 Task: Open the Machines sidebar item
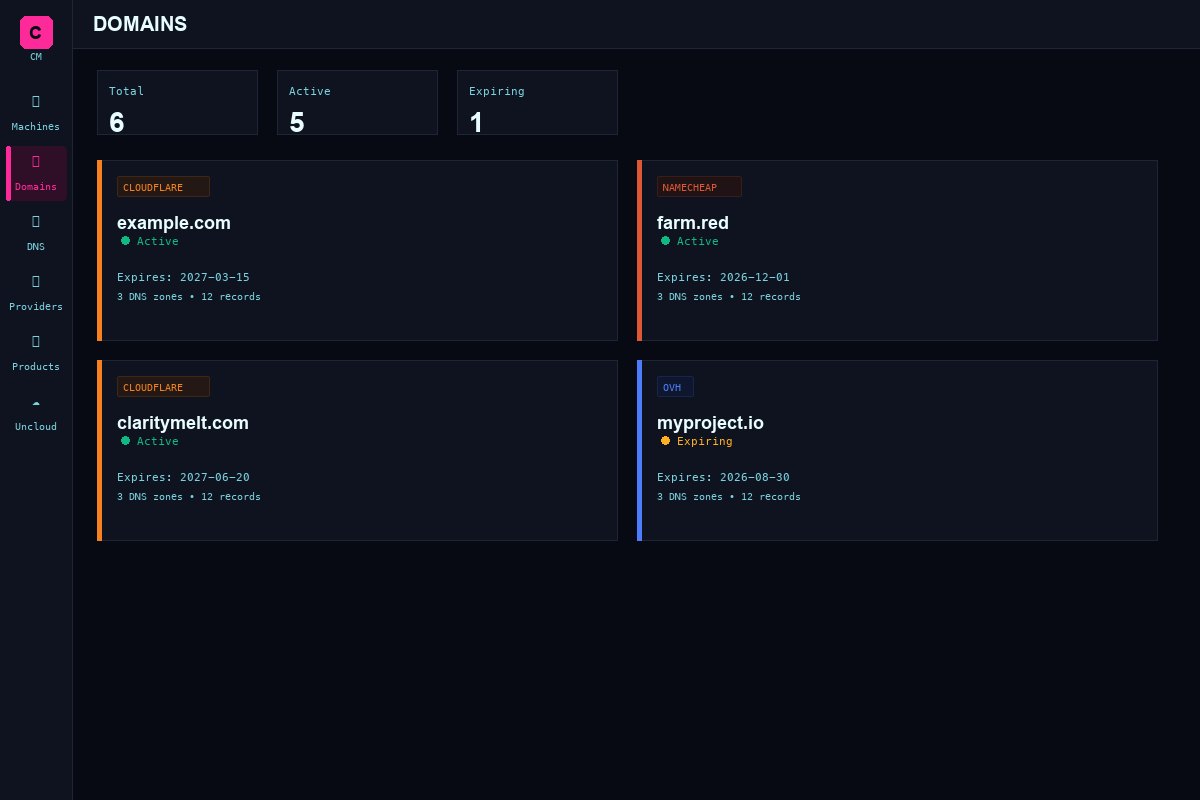[36, 113]
